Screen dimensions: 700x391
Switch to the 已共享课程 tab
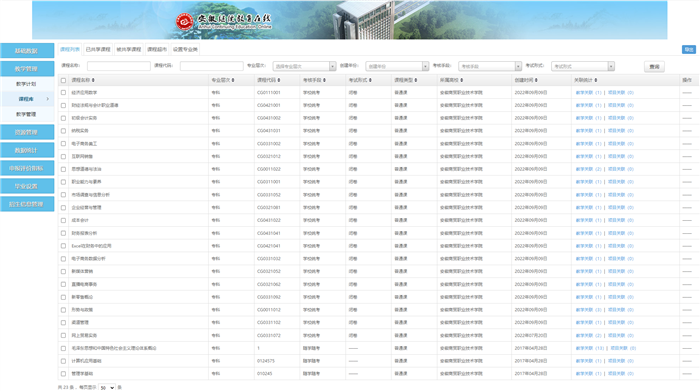pyautogui.click(x=98, y=50)
